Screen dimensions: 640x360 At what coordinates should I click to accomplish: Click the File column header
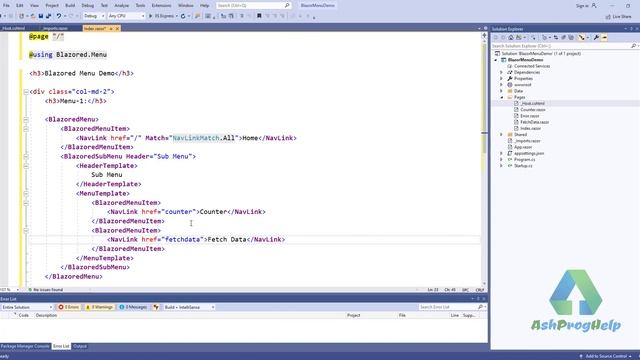(402, 316)
